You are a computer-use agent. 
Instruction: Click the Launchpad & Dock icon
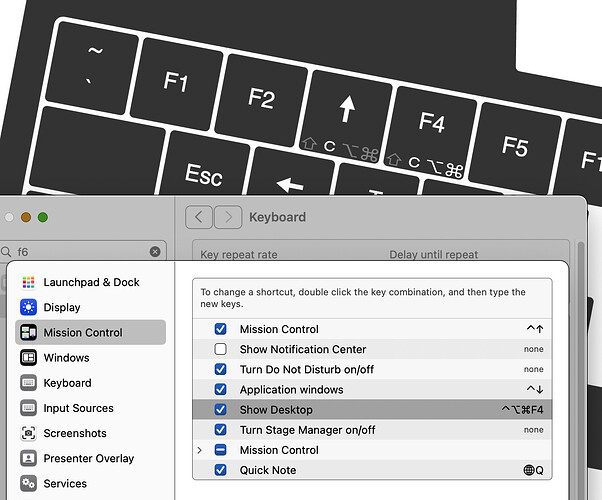point(28,282)
